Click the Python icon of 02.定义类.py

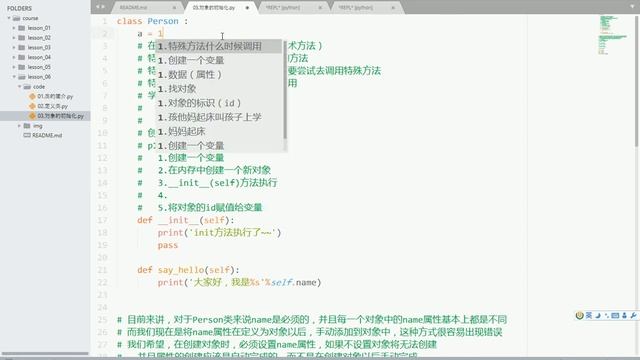point(32,106)
